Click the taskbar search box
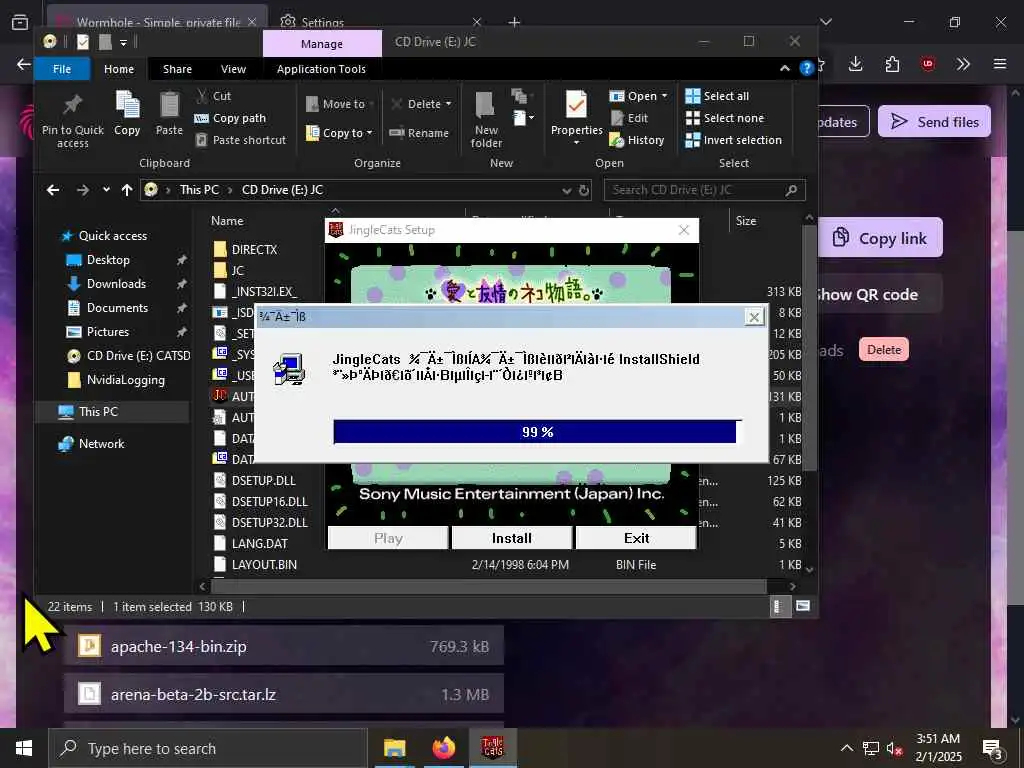The height and width of the screenshot is (768, 1024). coord(208,748)
